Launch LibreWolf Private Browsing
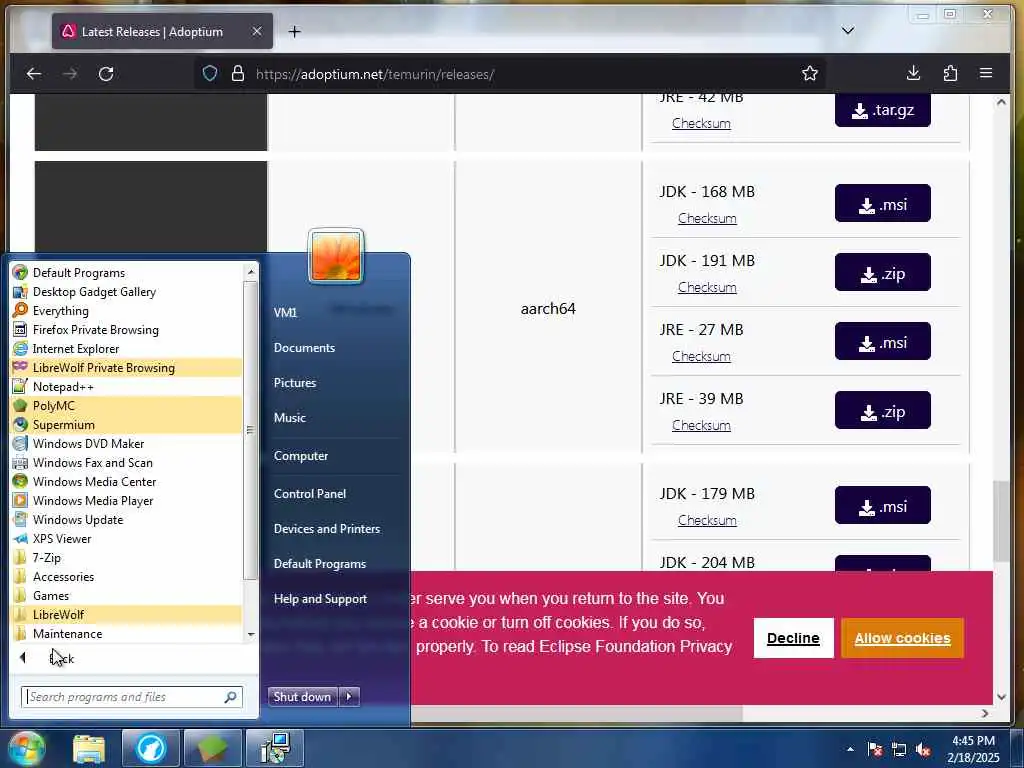 [104, 367]
